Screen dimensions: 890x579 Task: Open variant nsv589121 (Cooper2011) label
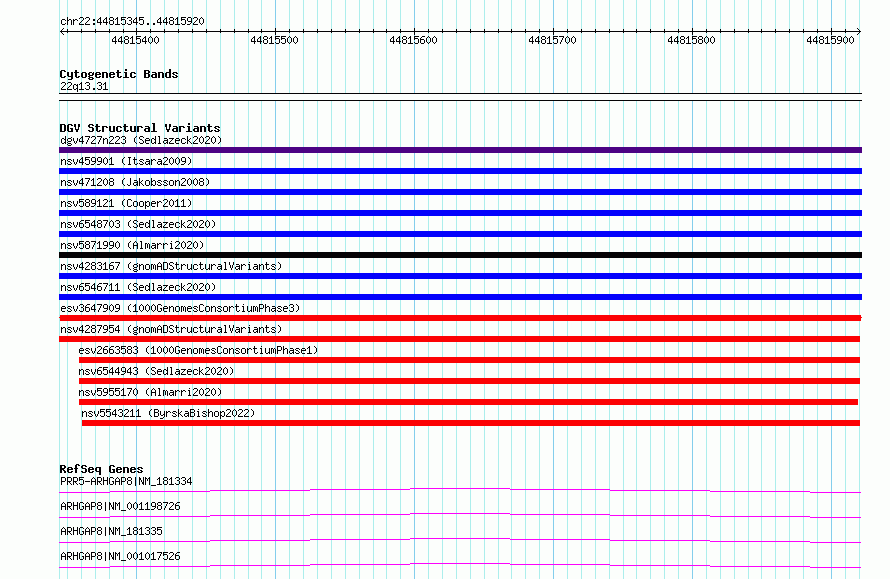[126, 203]
